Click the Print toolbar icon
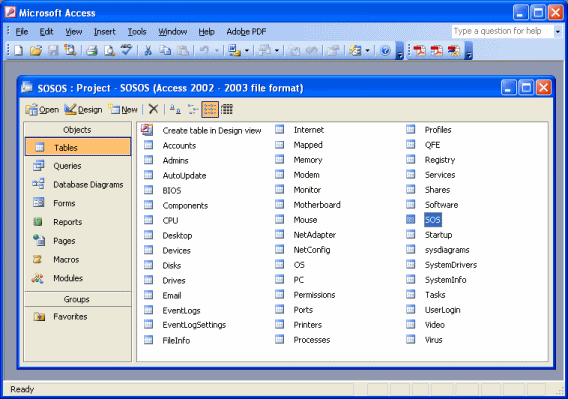The image size is (568, 399). 92,50
